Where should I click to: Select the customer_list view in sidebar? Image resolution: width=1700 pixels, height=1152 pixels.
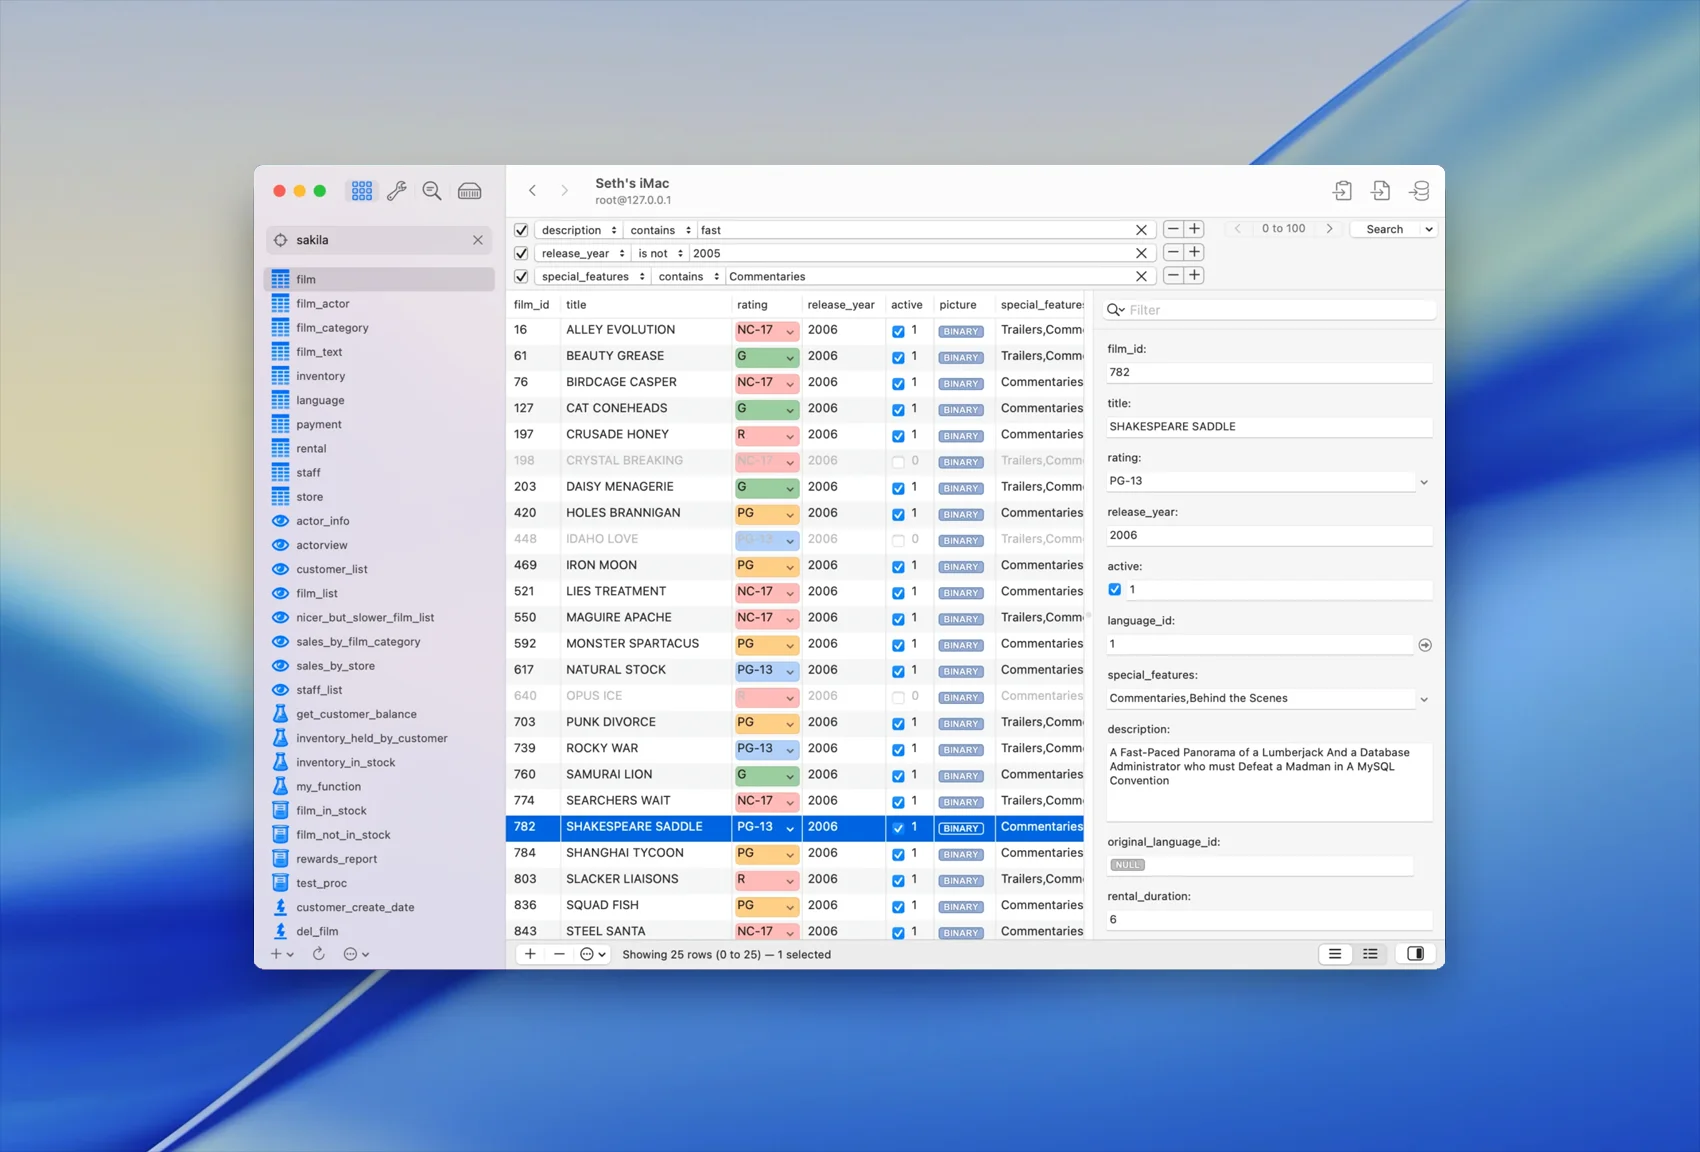332,570
